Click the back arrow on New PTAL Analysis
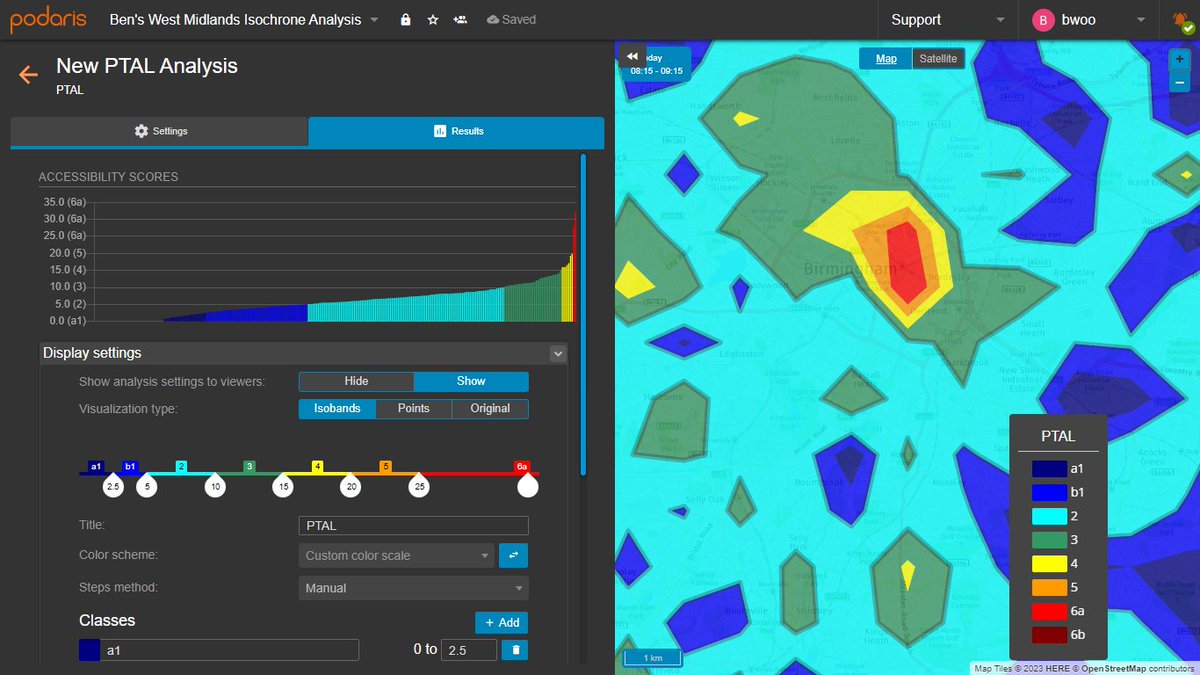 28,74
